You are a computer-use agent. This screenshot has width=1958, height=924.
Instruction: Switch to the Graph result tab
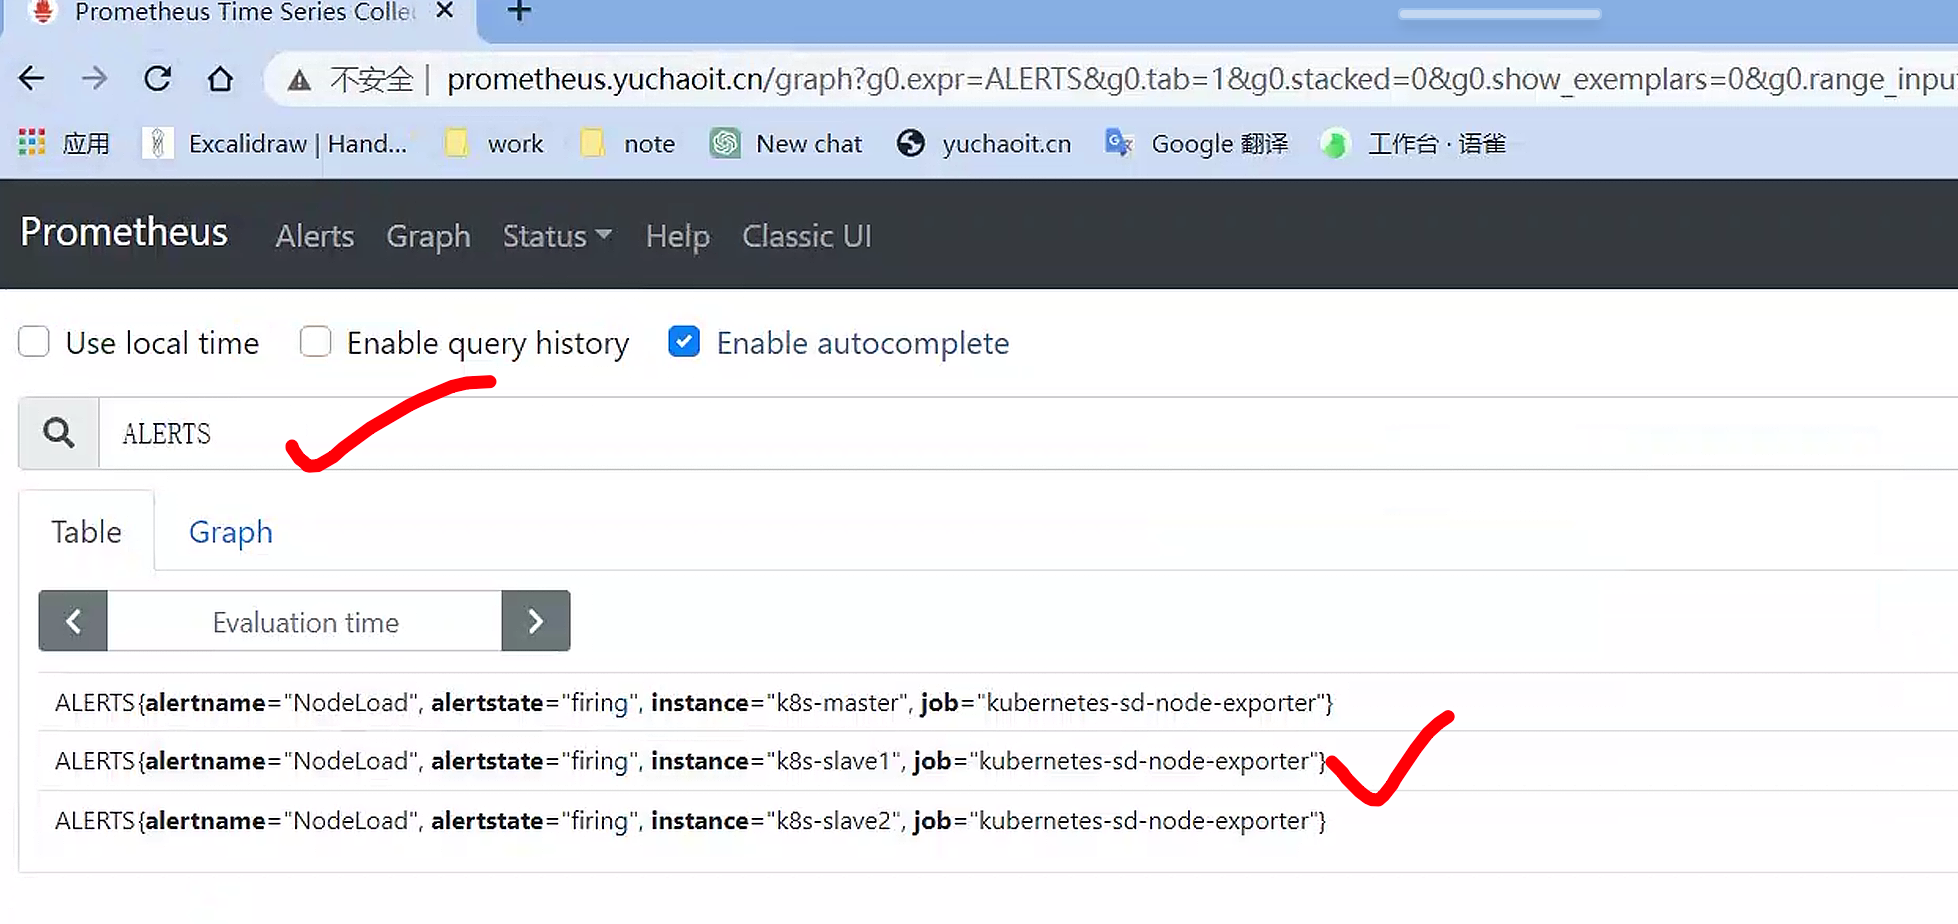pos(231,532)
